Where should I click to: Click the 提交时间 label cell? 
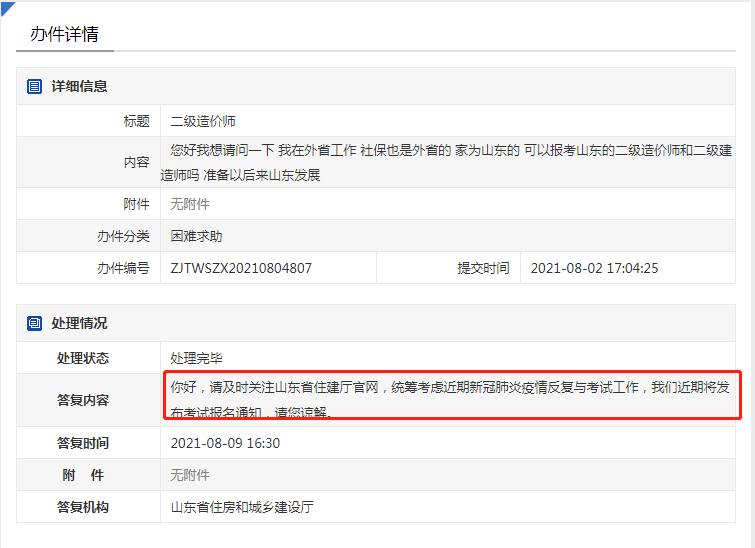[483, 268]
